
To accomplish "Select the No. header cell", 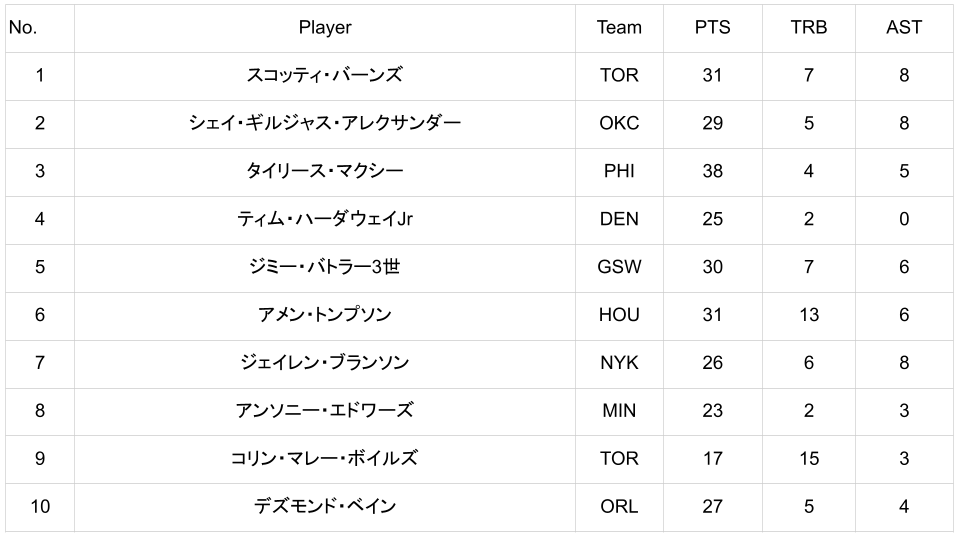I will 23,28.
